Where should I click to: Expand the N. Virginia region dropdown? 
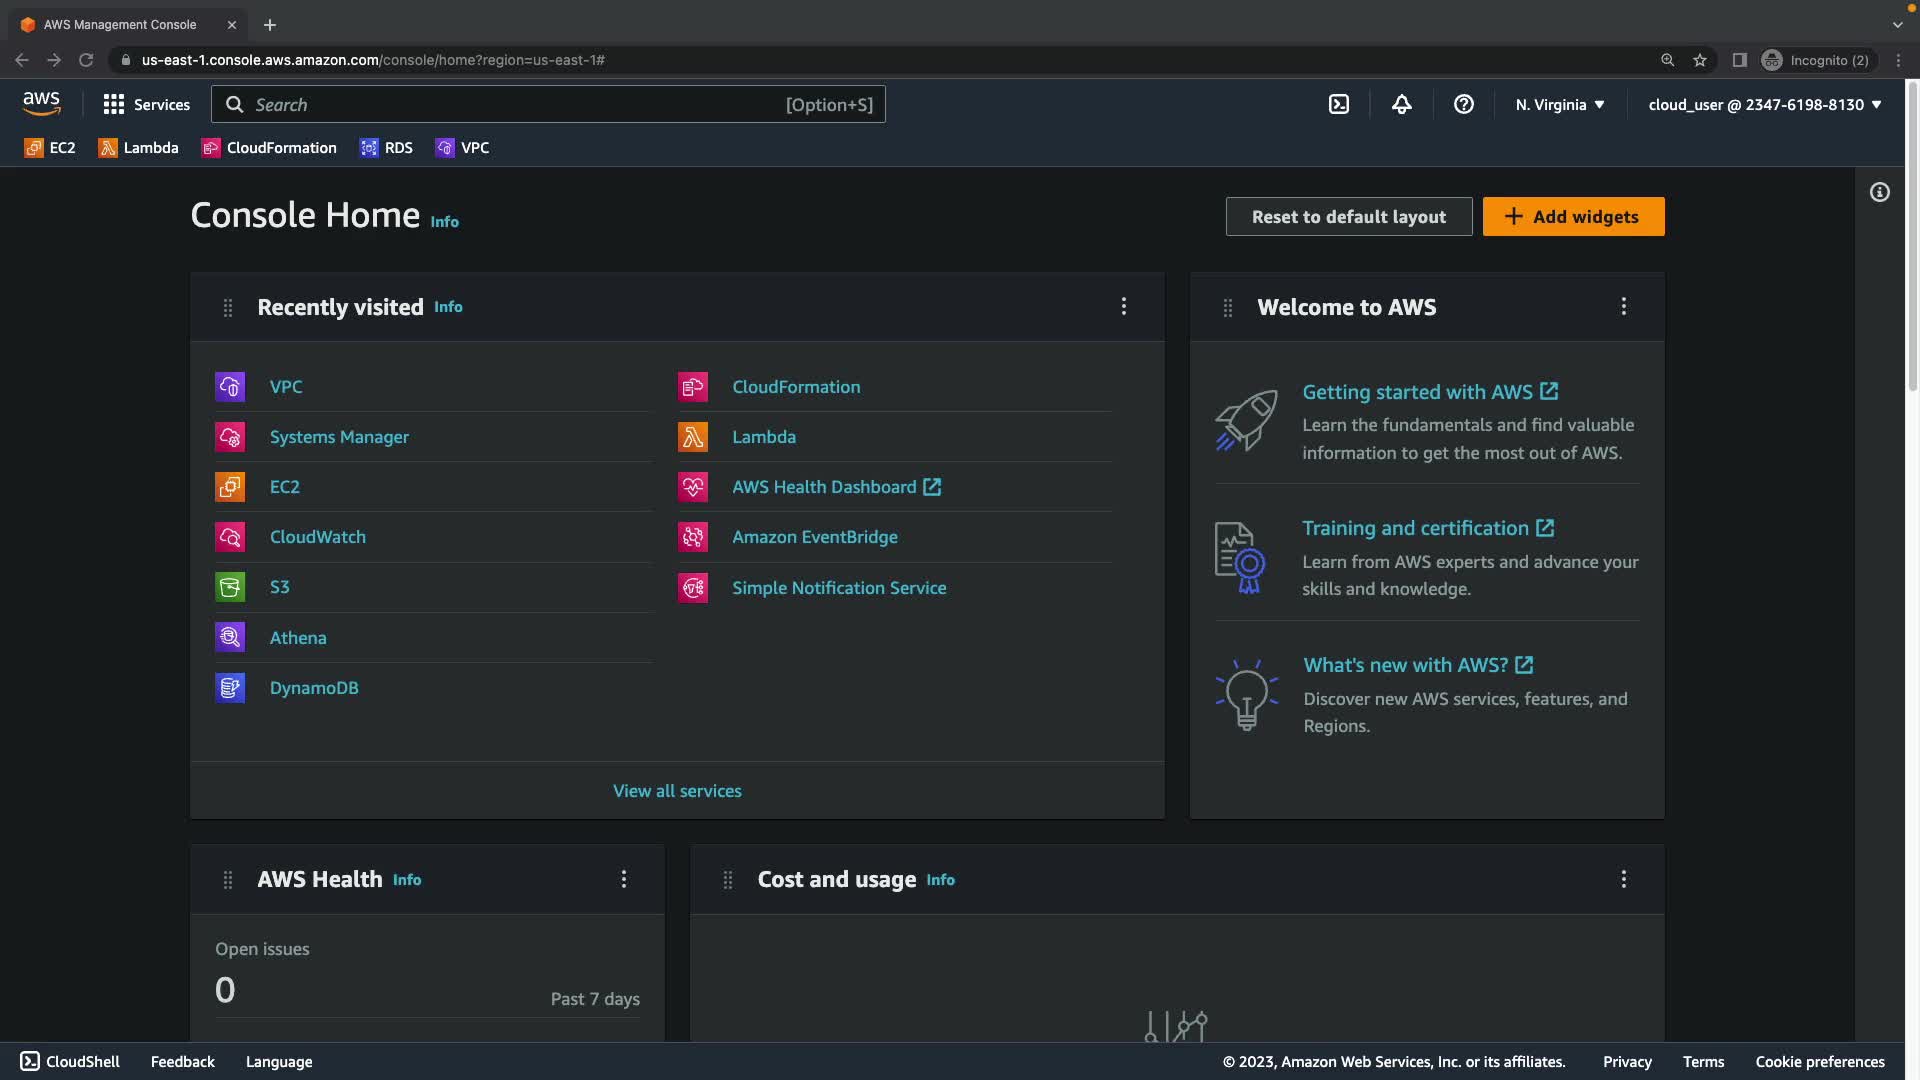[1559, 104]
